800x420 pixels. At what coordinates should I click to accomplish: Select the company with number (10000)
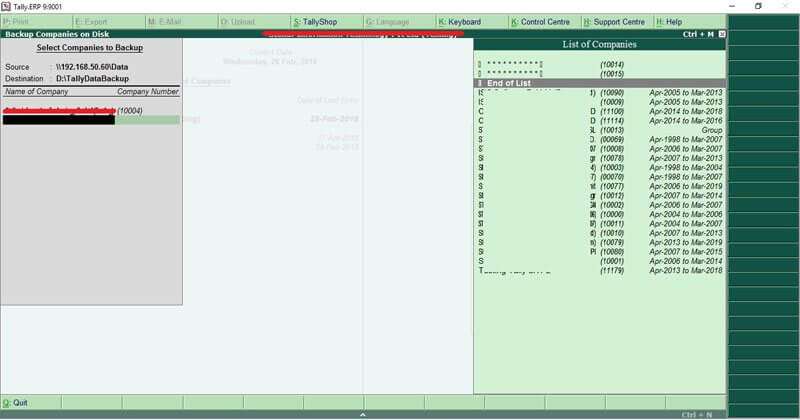599,214
